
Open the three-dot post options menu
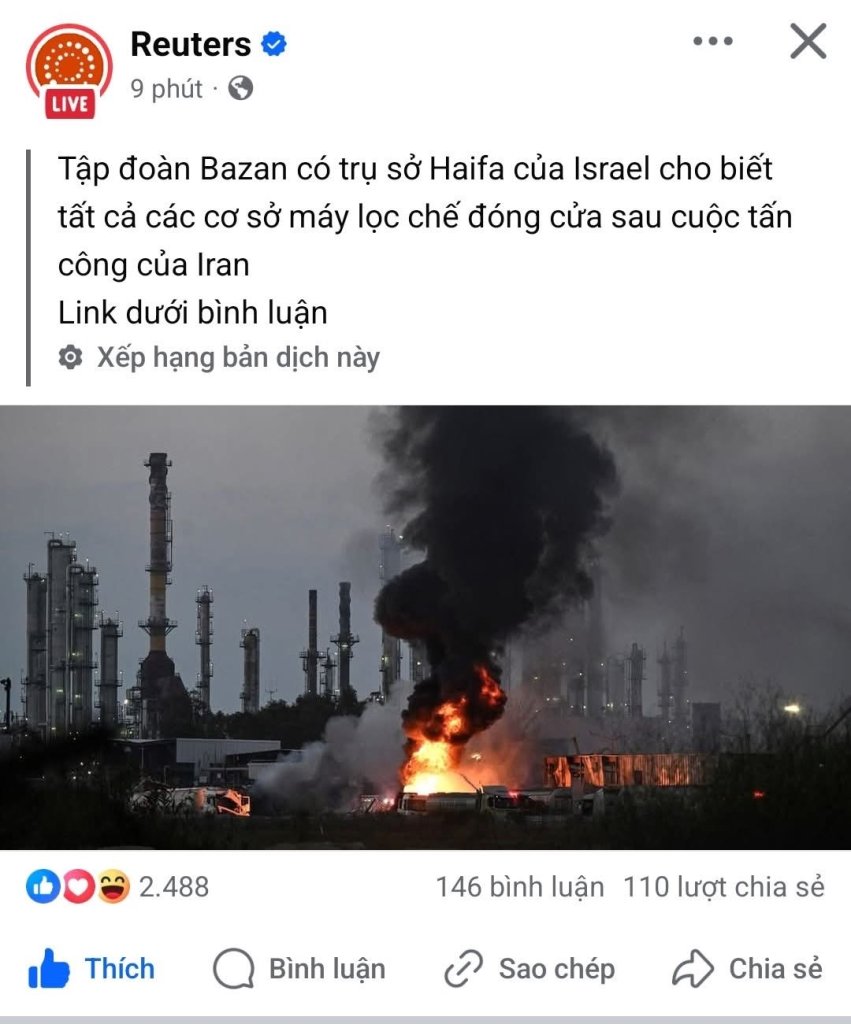pyautogui.click(x=713, y=41)
